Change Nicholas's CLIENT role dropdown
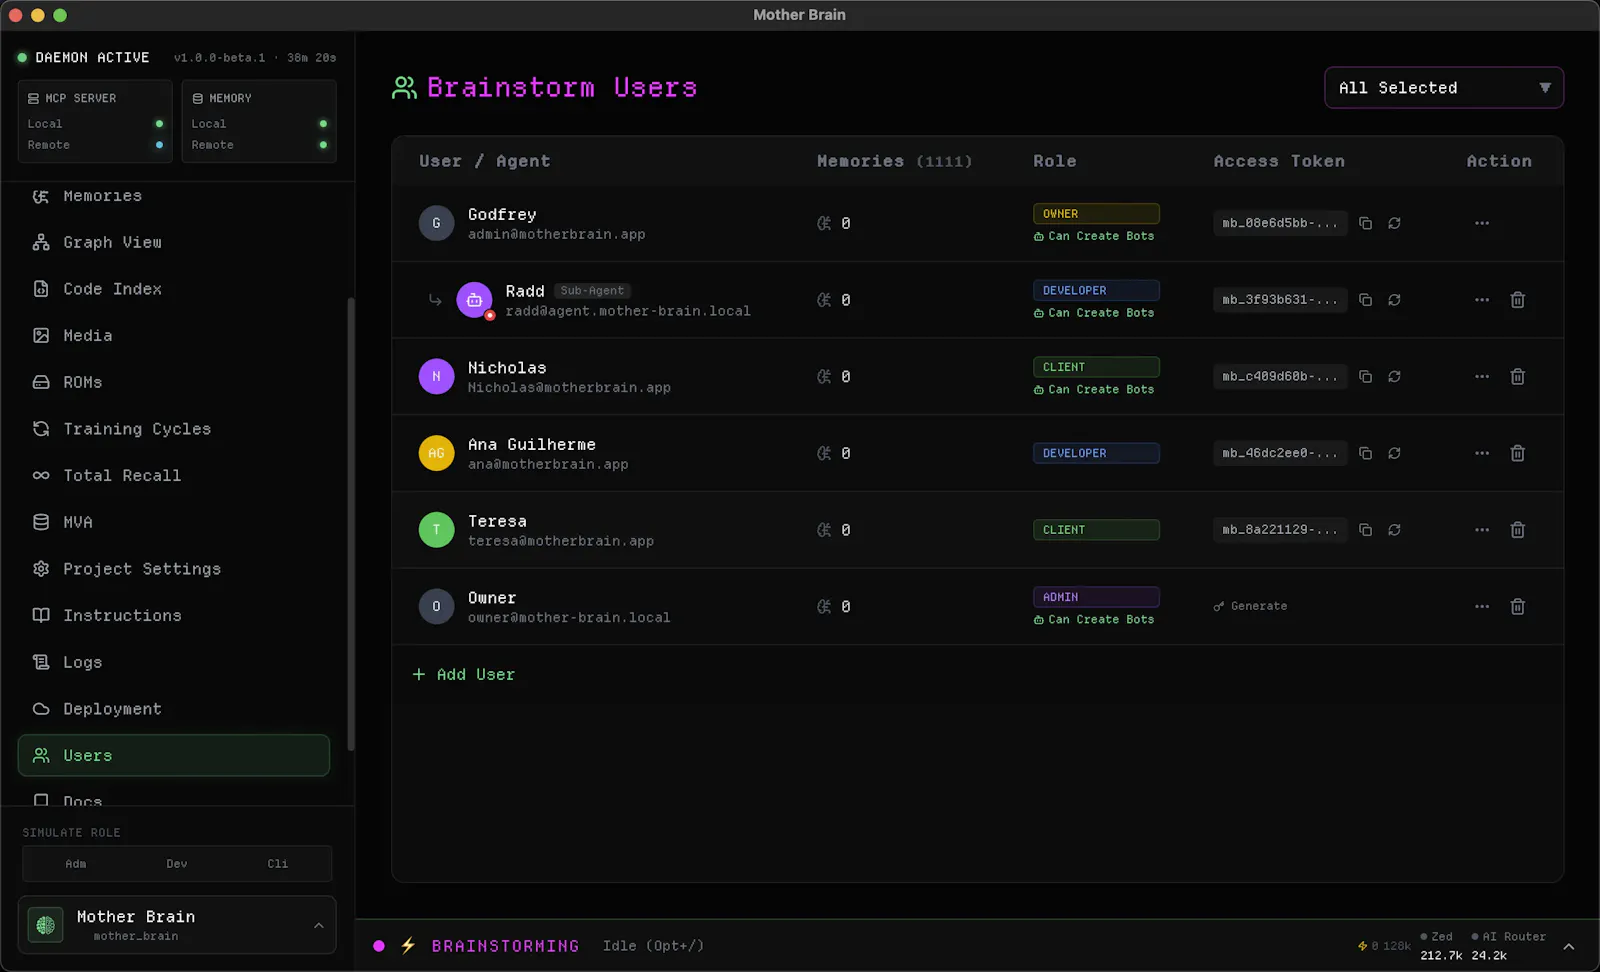Viewport: 1600px width, 972px height. coord(1096,367)
